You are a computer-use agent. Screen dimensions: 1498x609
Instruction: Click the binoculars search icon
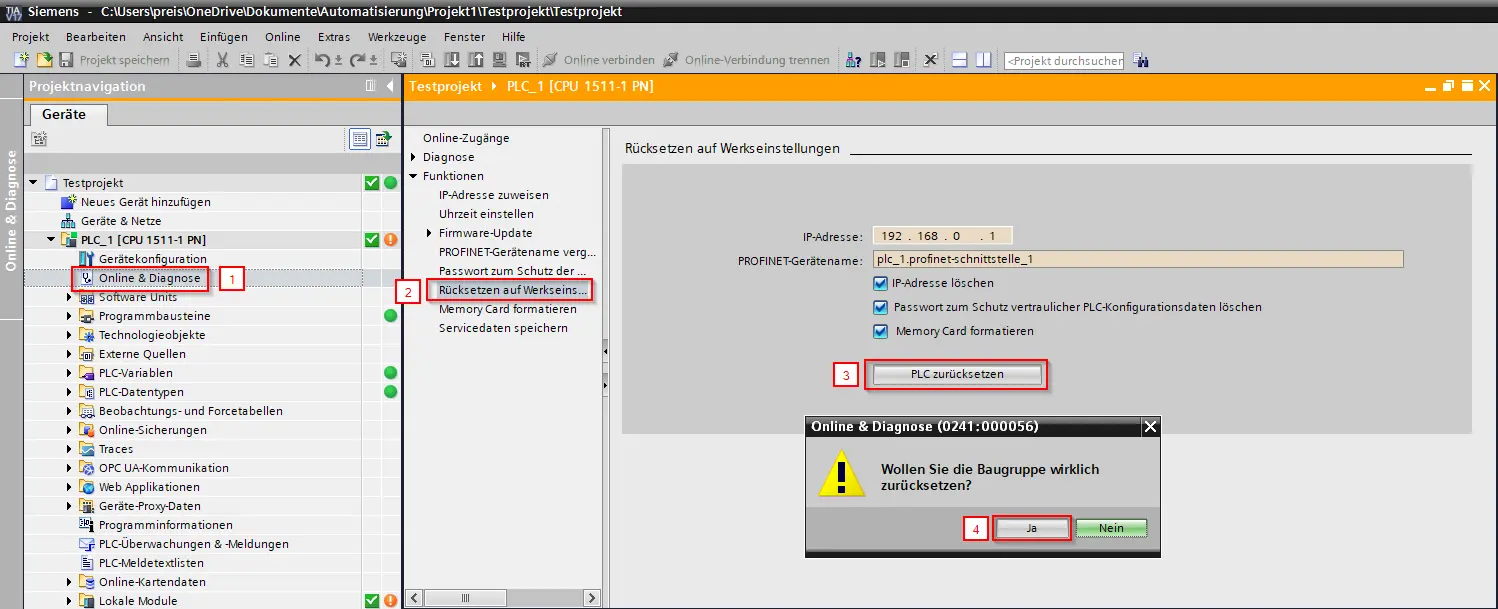tap(1139, 60)
